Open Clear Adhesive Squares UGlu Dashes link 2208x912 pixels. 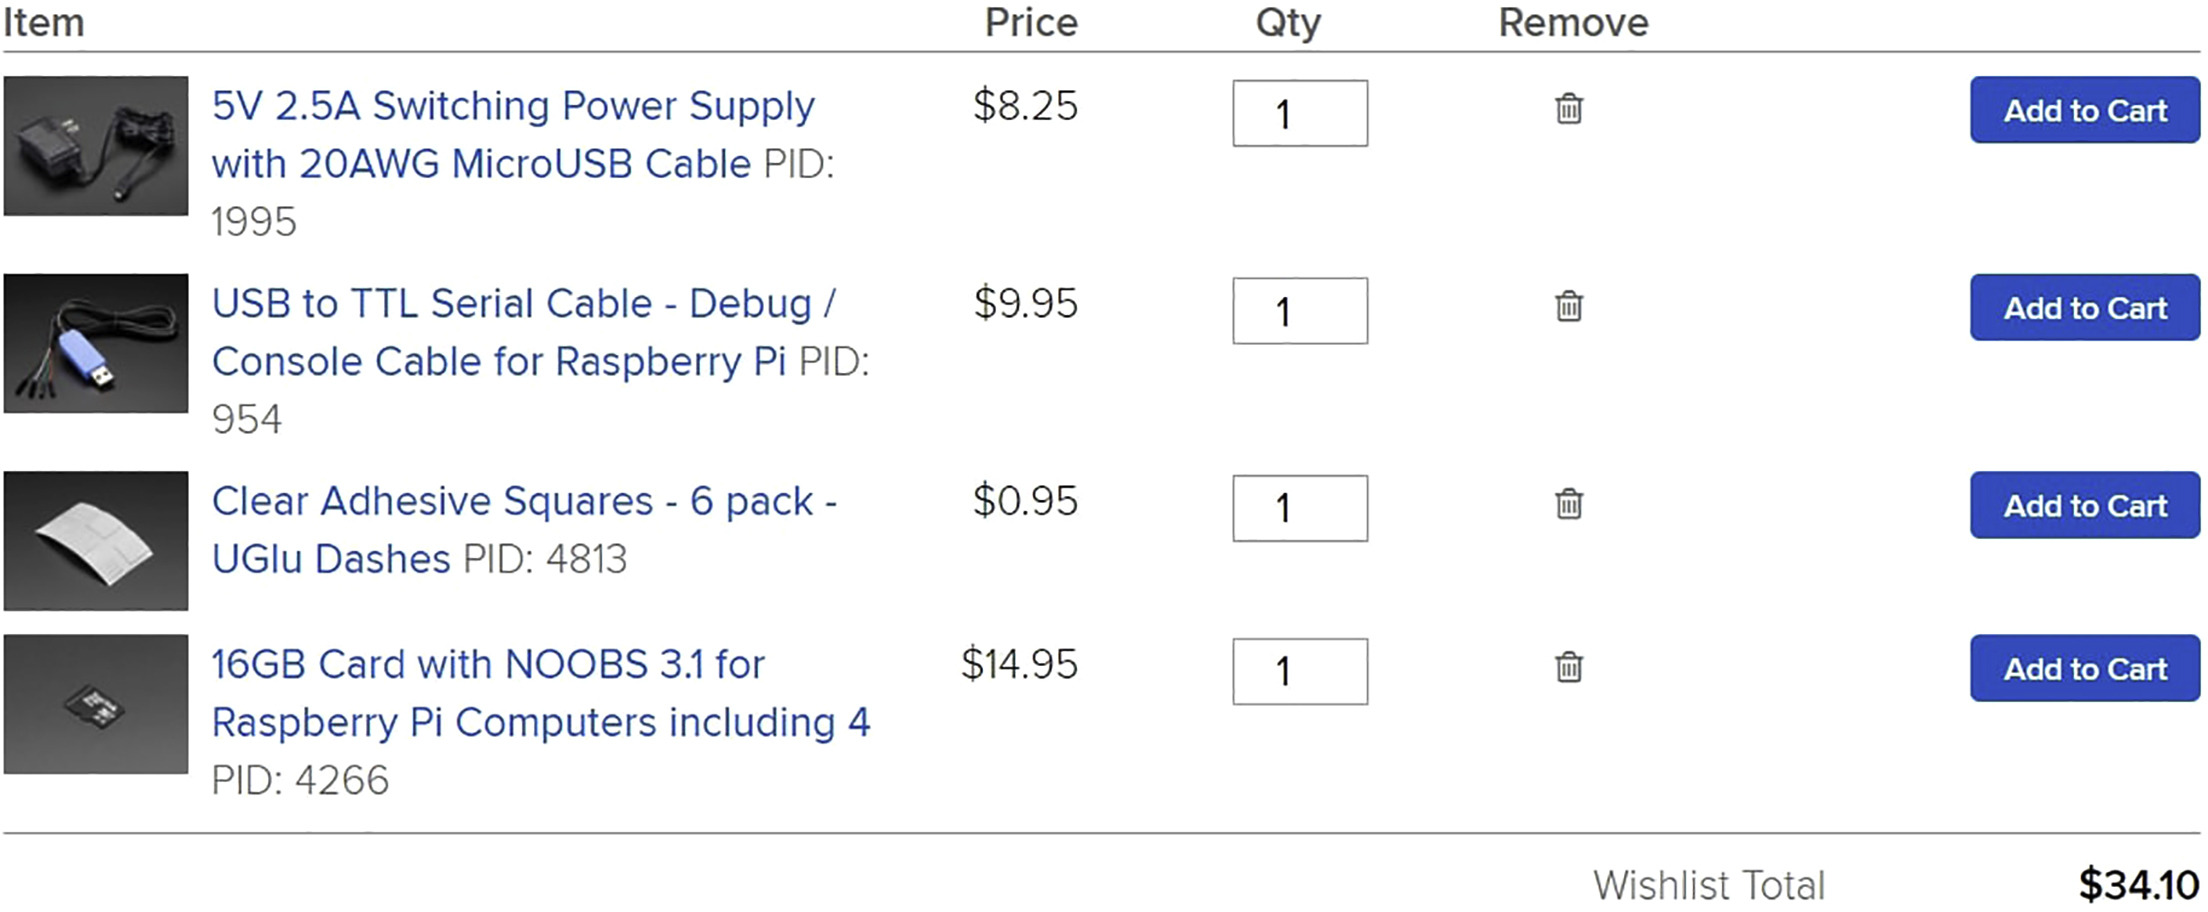click(524, 530)
